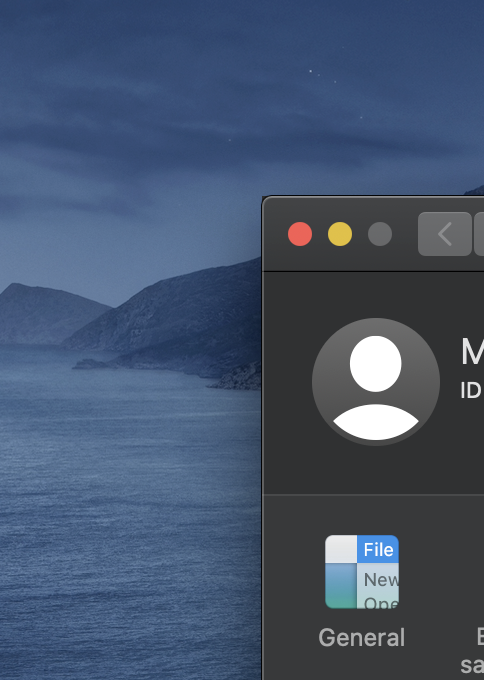Minimize the window with the yellow button
Viewport: 484px width, 680px height.
pyautogui.click(x=340, y=234)
